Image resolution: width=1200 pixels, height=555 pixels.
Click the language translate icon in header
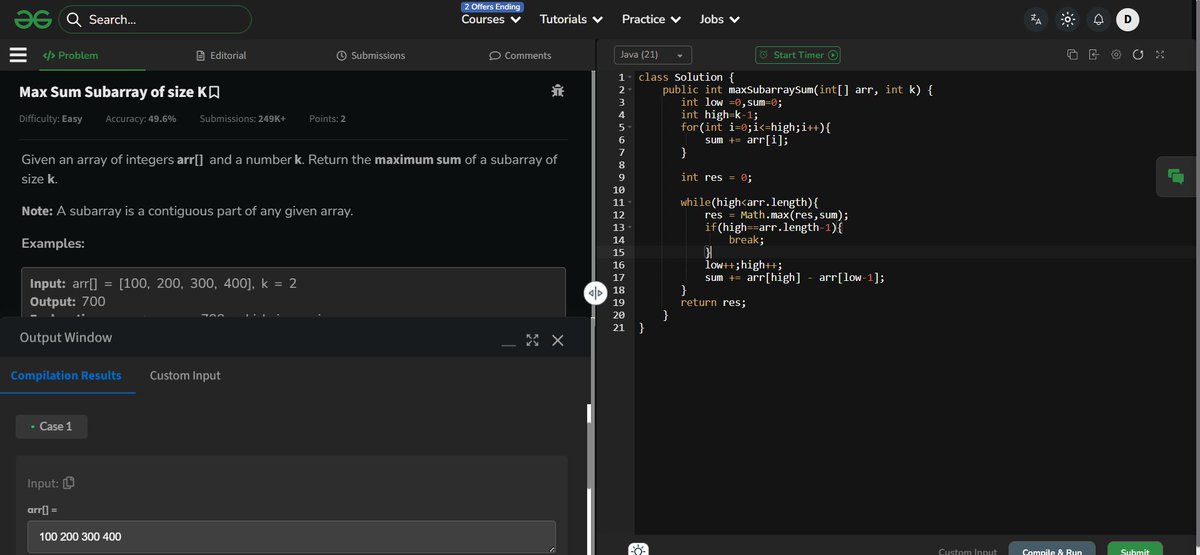coord(1036,19)
